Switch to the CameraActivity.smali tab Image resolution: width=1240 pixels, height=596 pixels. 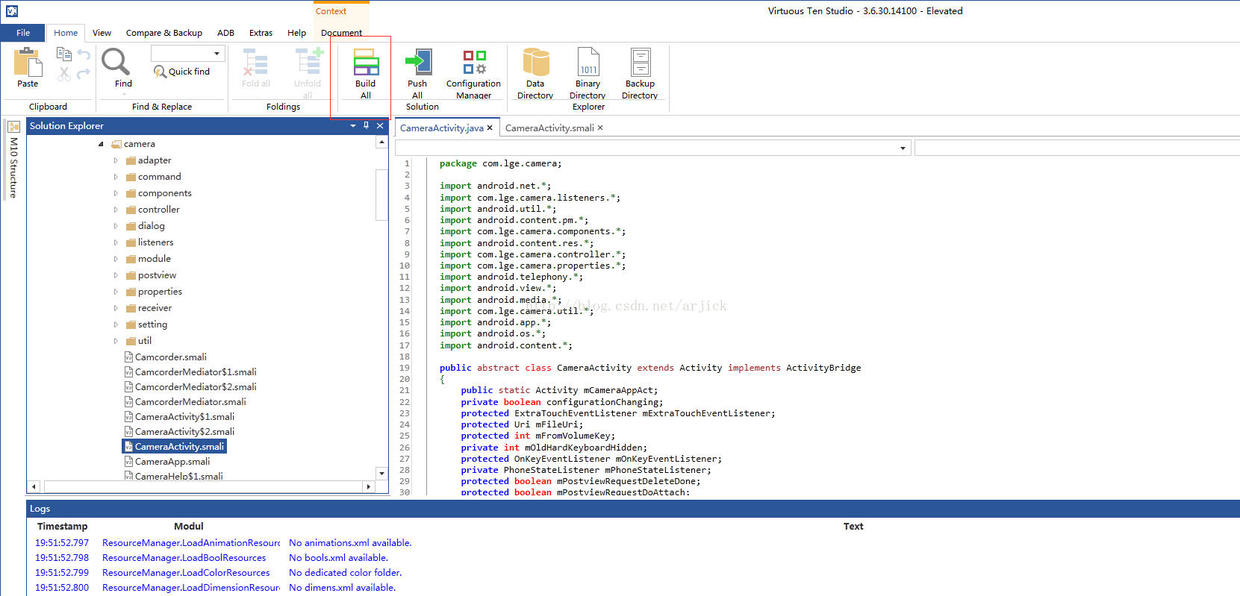[549, 128]
